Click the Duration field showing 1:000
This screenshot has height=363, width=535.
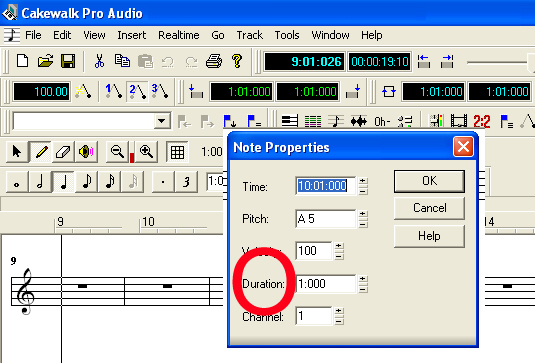click(x=325, y=284)
